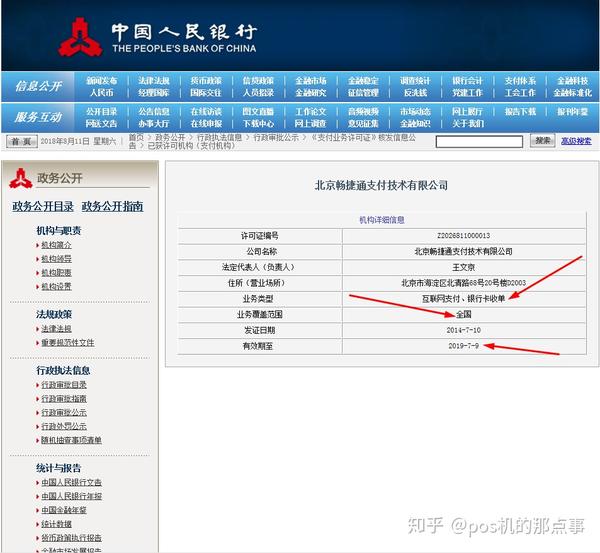Click into the site search text box

coord(479,142)
